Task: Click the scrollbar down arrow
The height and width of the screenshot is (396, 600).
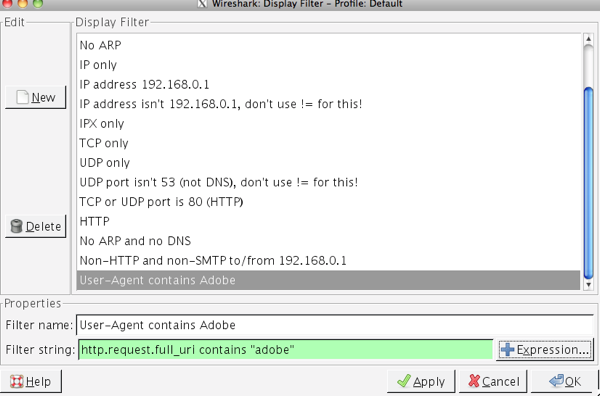Action: [589, 285]
